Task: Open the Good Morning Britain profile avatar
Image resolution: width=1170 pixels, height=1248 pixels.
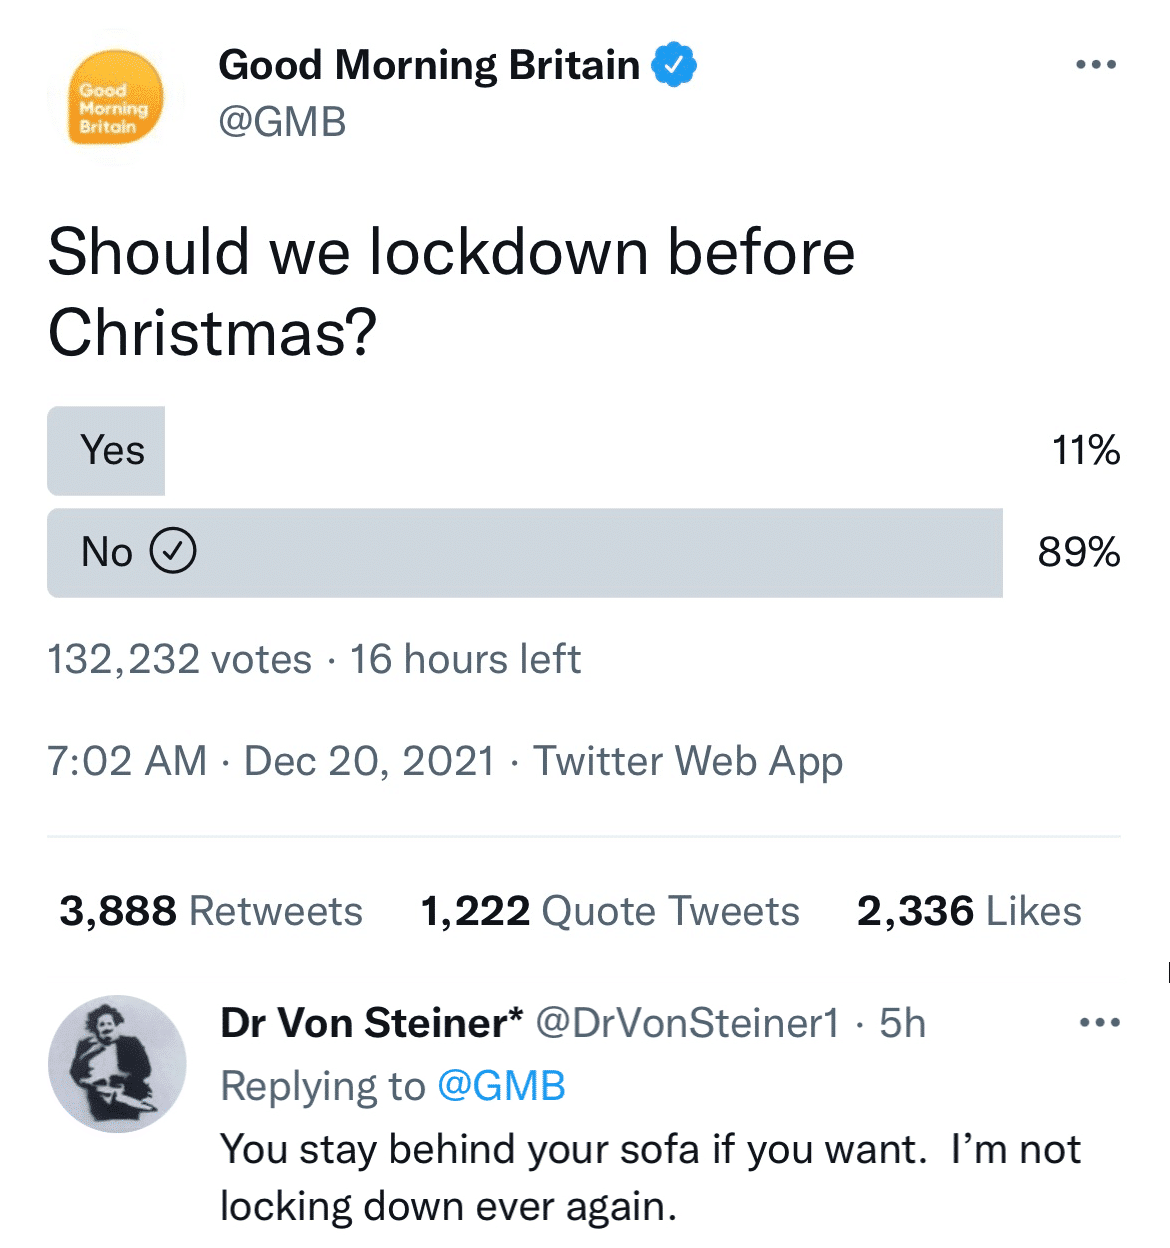Action: point(115,99)
